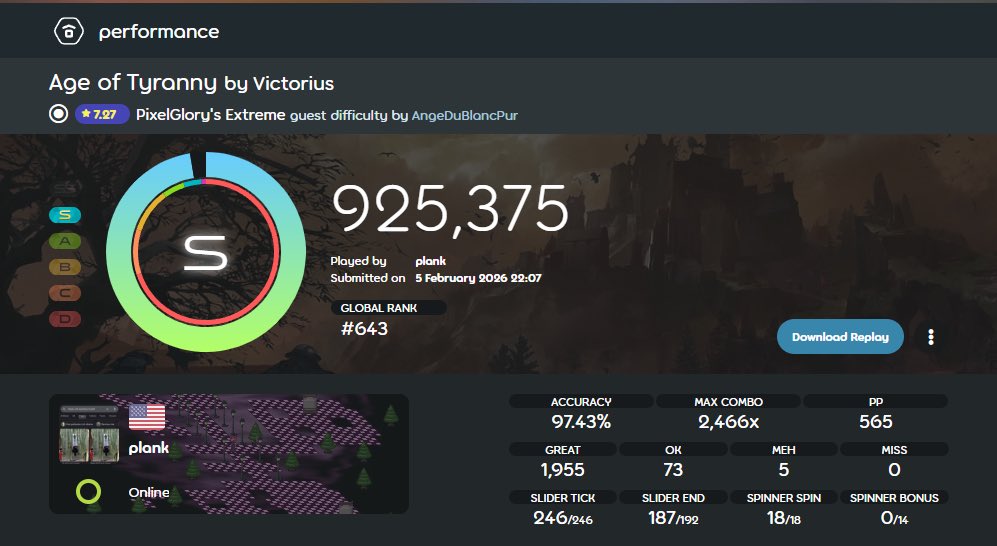997x546 pixels.
Task: Select the B rank badge
Action: pyautogui.click(x=65, y=267)
